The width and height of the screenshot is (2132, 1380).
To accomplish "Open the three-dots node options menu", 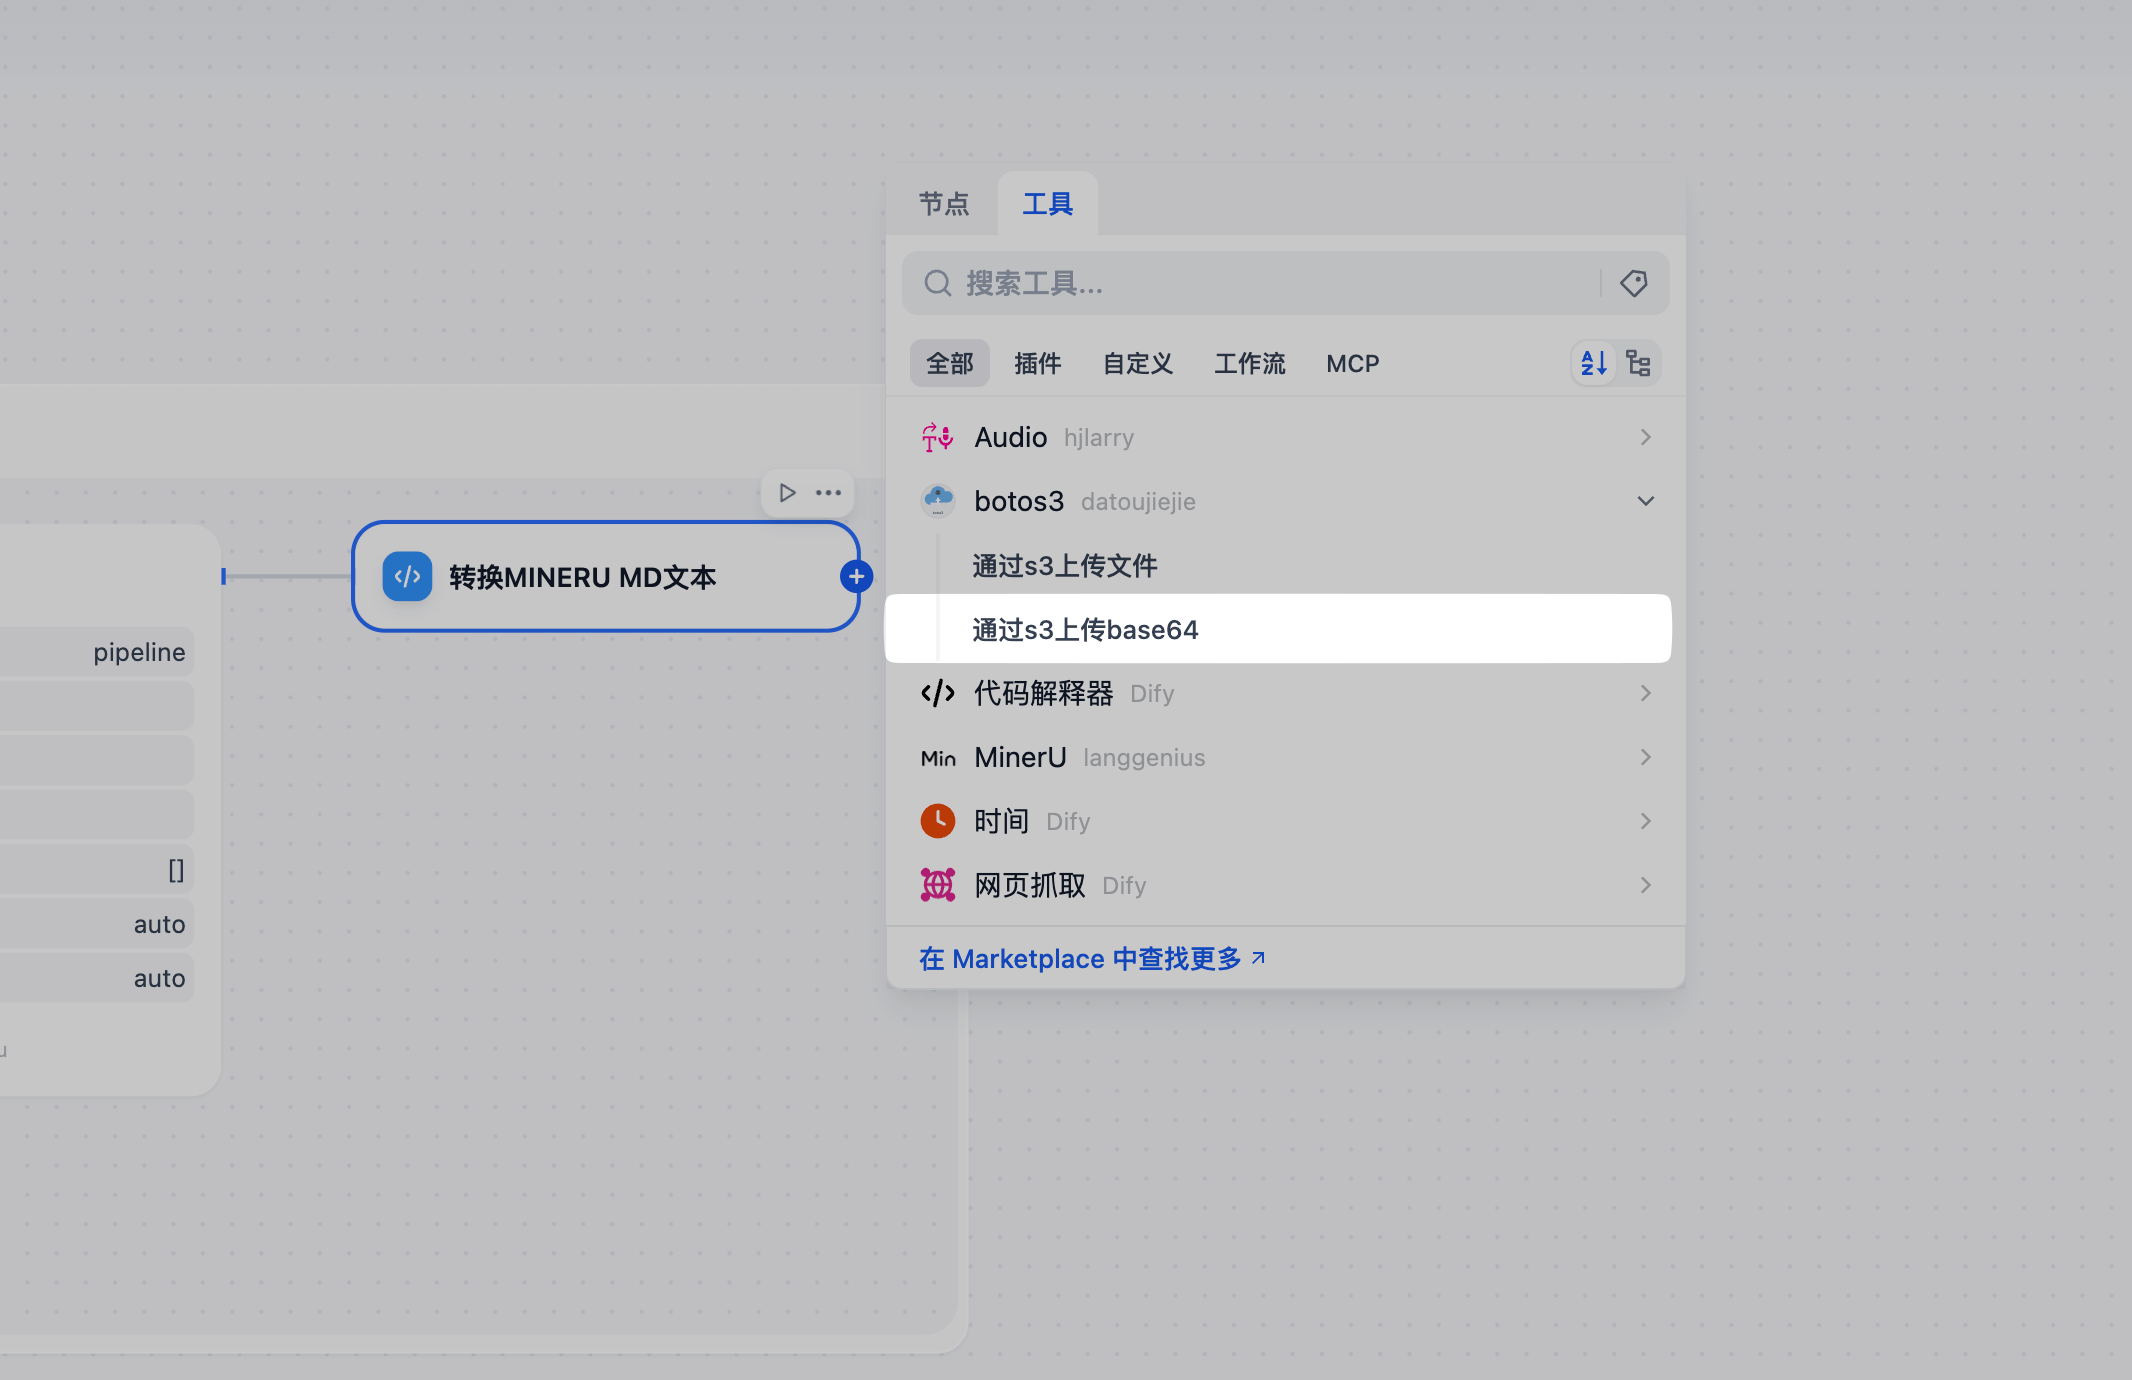I will coord(828,492).
